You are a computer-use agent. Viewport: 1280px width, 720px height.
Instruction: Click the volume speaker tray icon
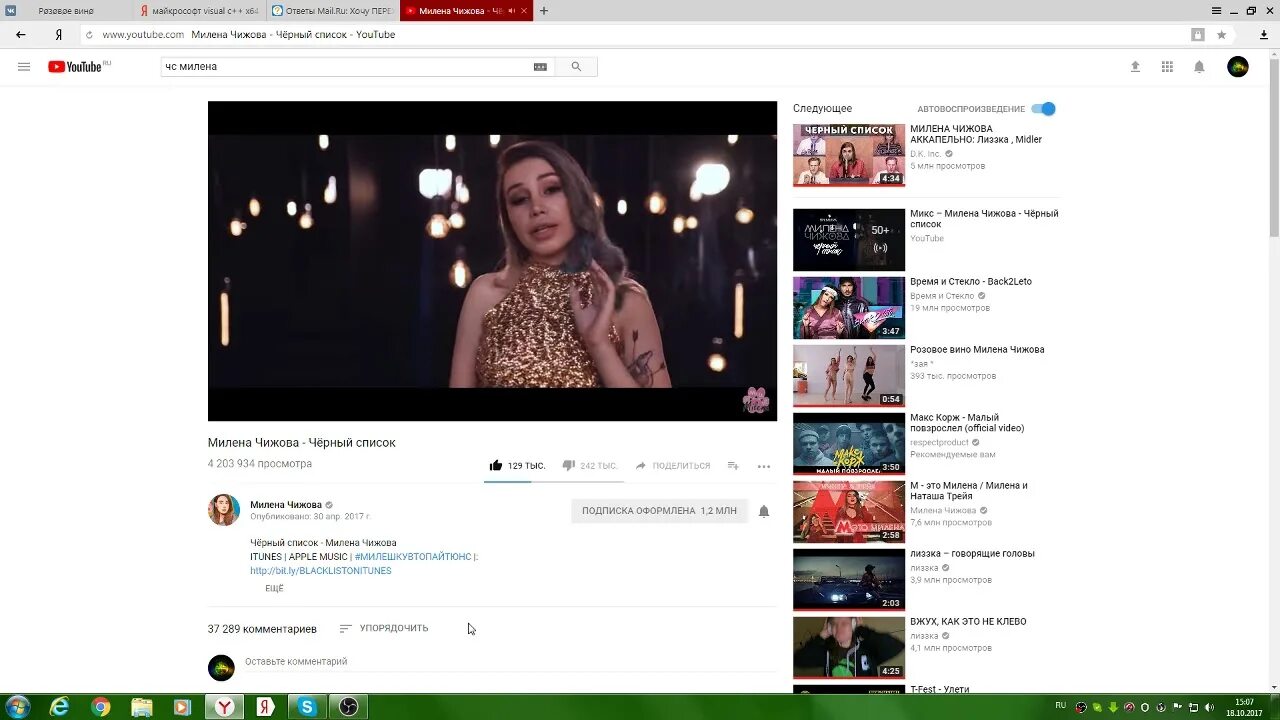(x=1209, y=707)
